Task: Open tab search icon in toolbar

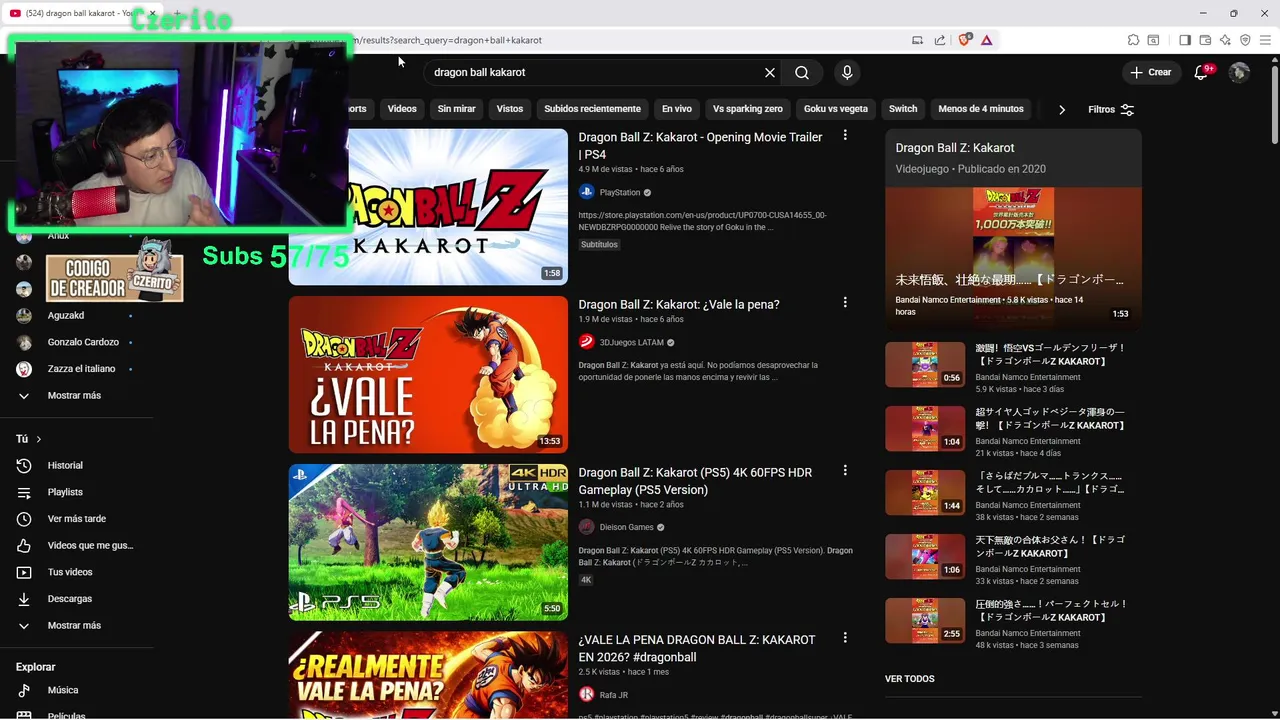Action: 1153,40
